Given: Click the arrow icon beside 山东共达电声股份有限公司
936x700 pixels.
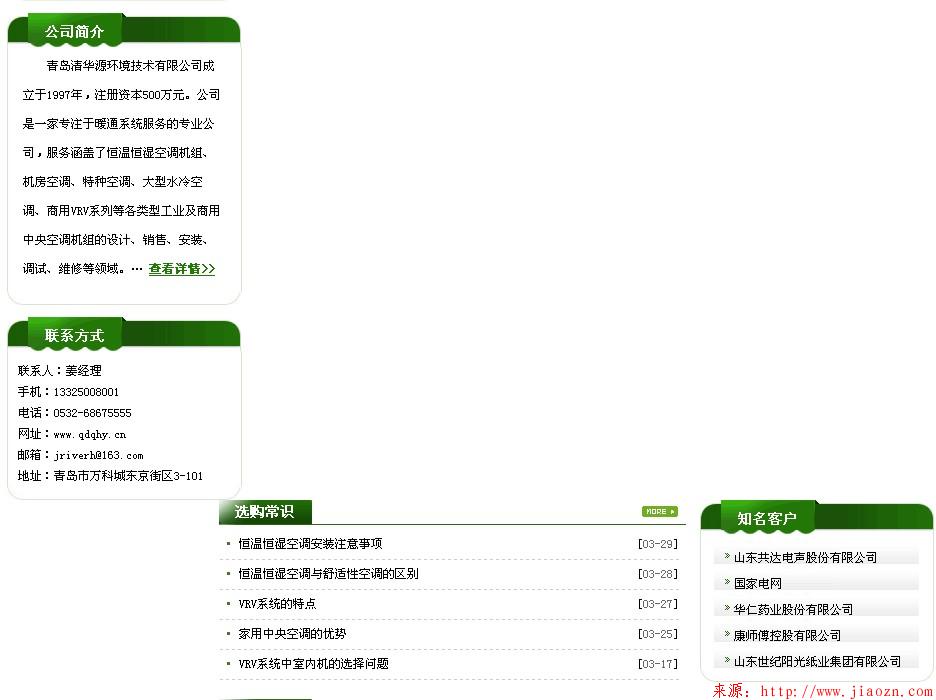Looking at the screenshot, I should [725, 556].
